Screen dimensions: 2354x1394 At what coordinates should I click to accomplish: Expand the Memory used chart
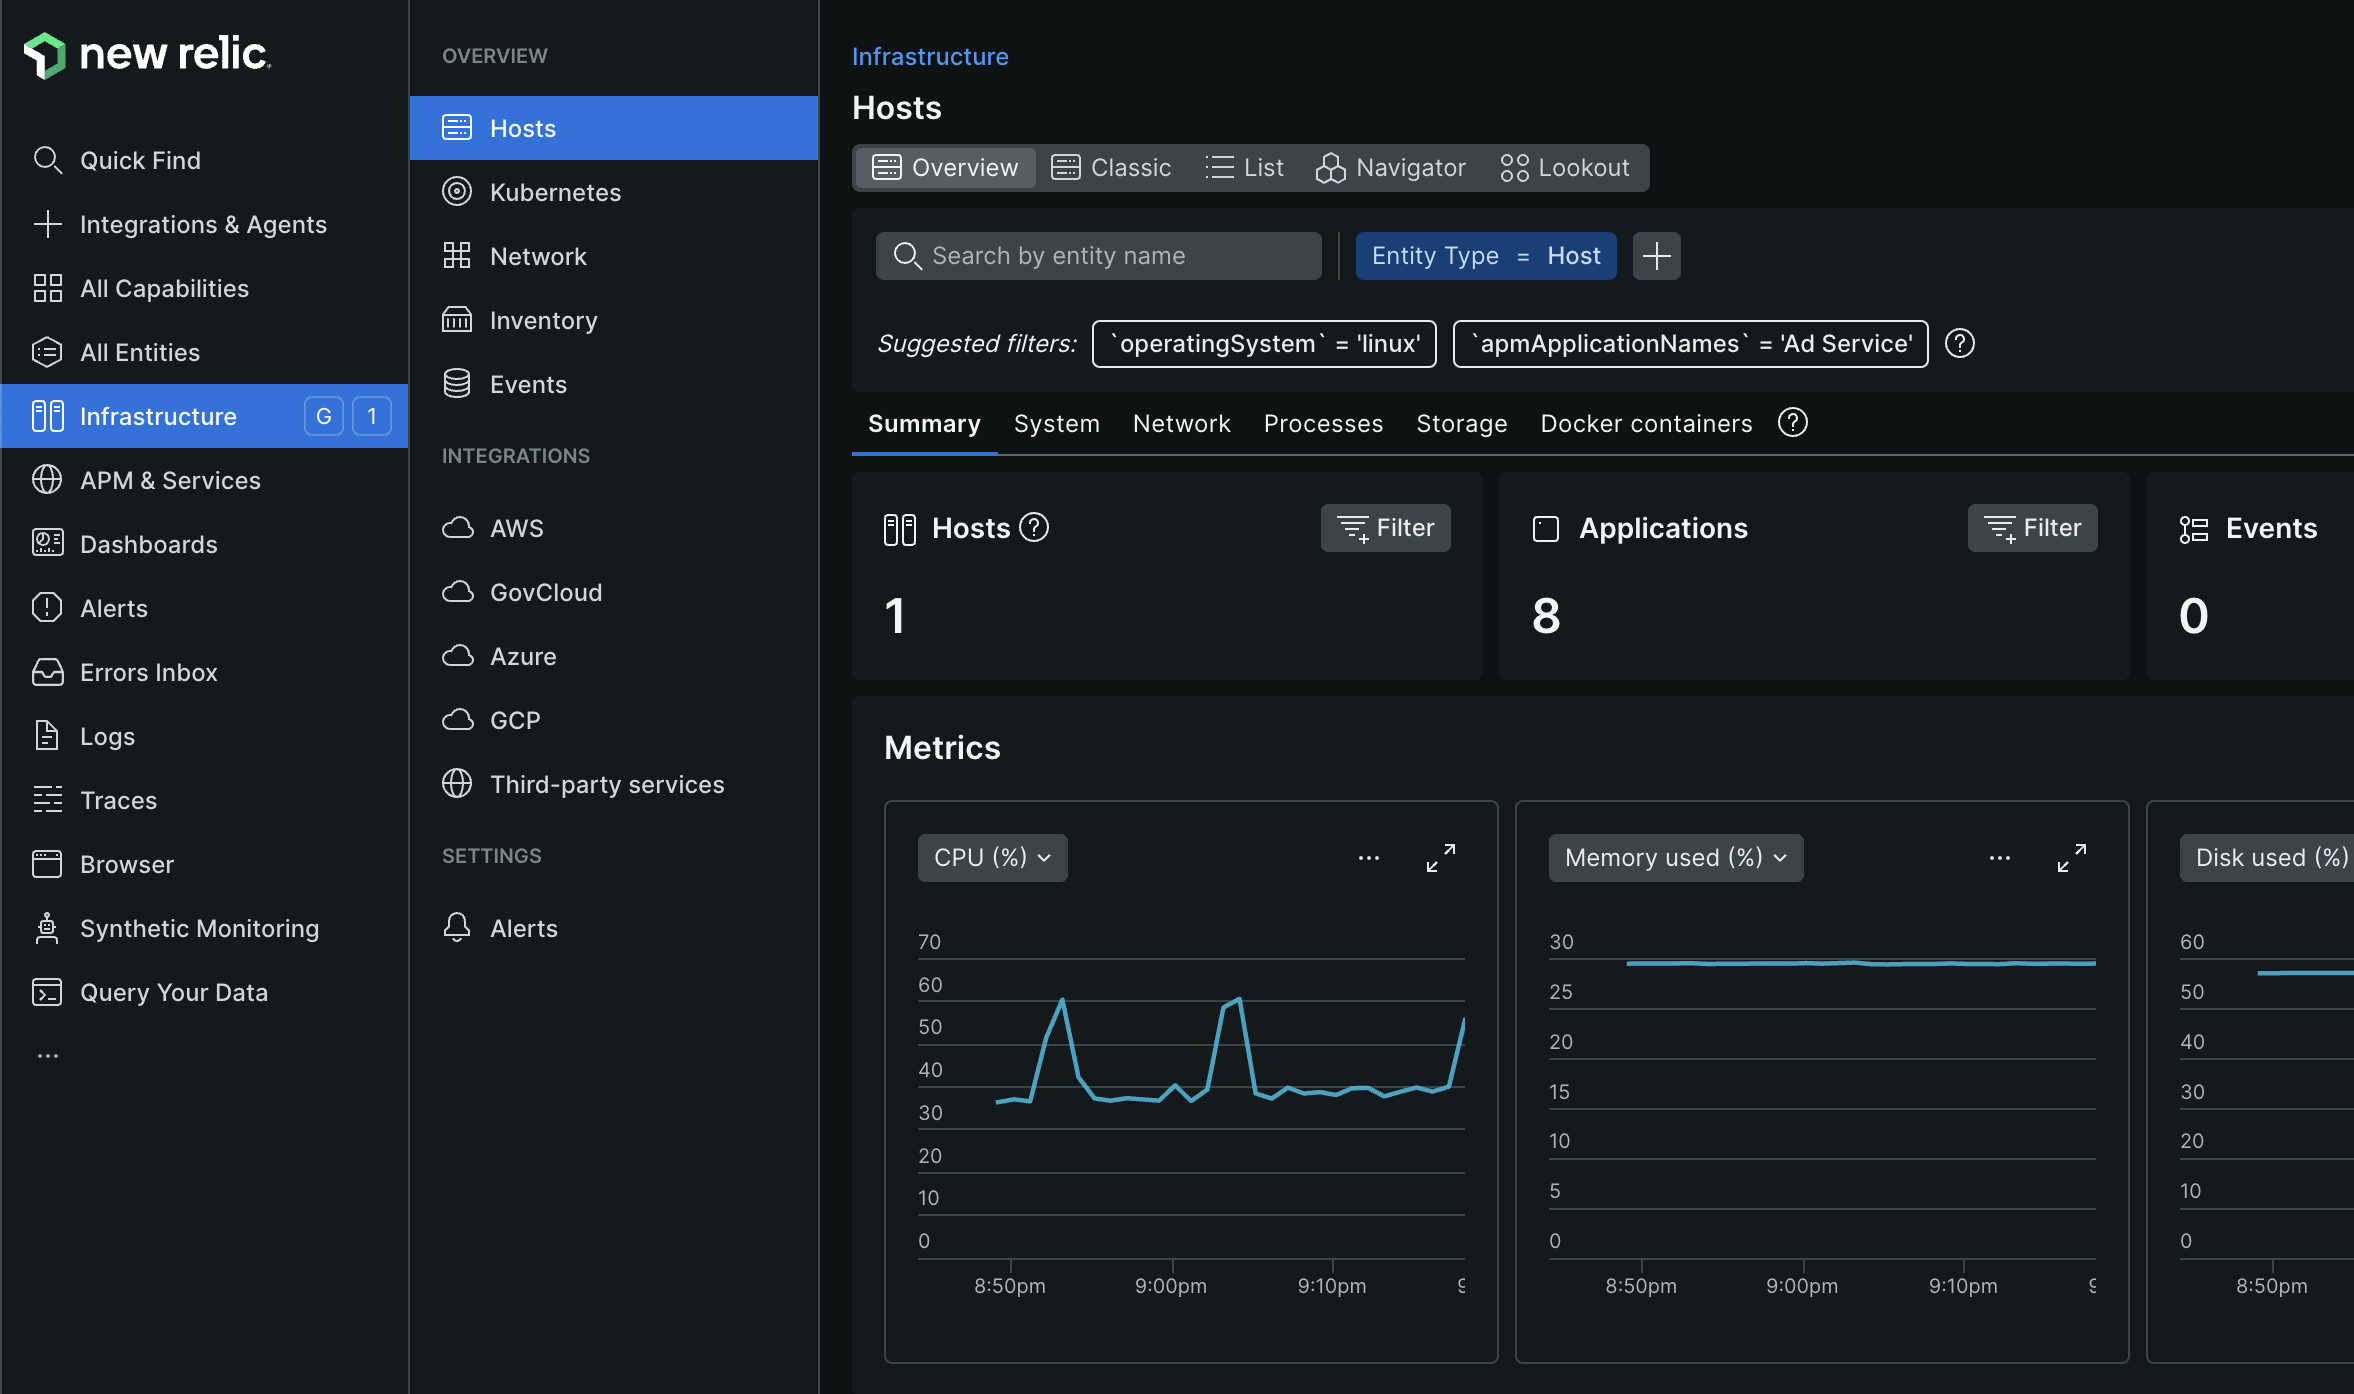(x=2072, y=858)
